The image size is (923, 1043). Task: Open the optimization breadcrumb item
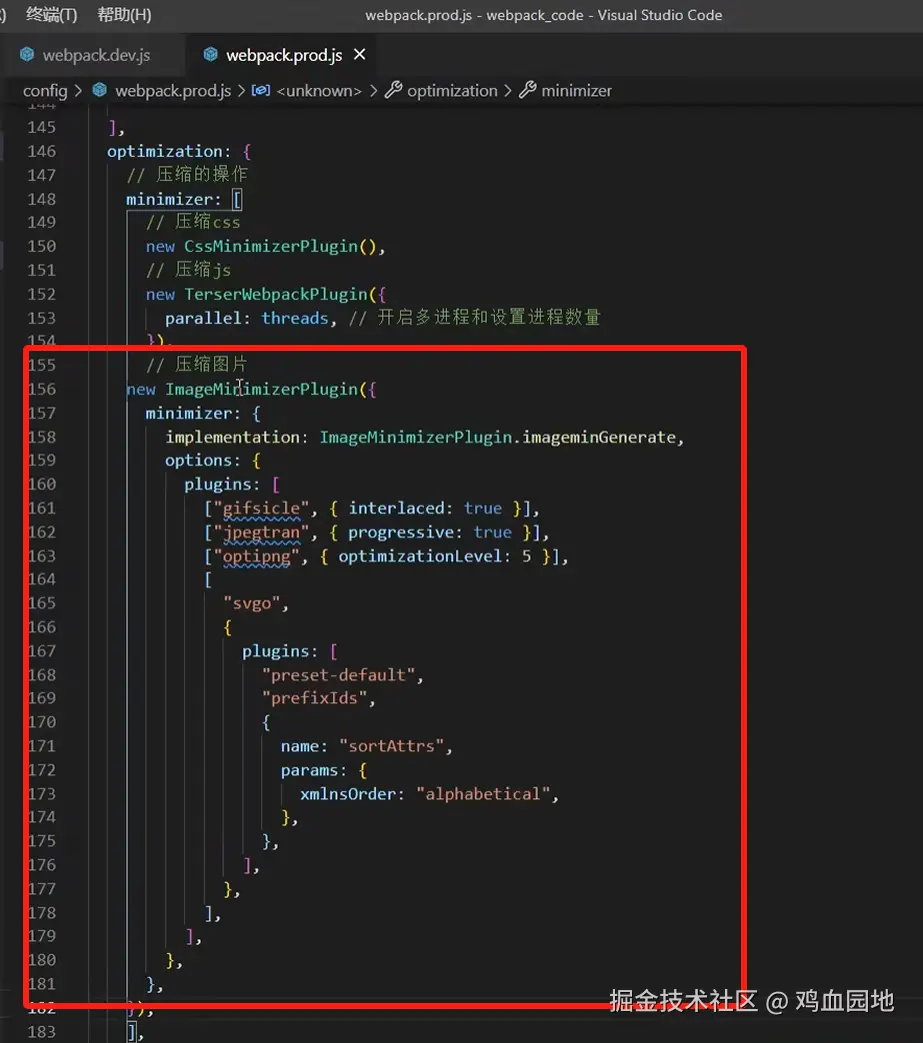point(452,90)
